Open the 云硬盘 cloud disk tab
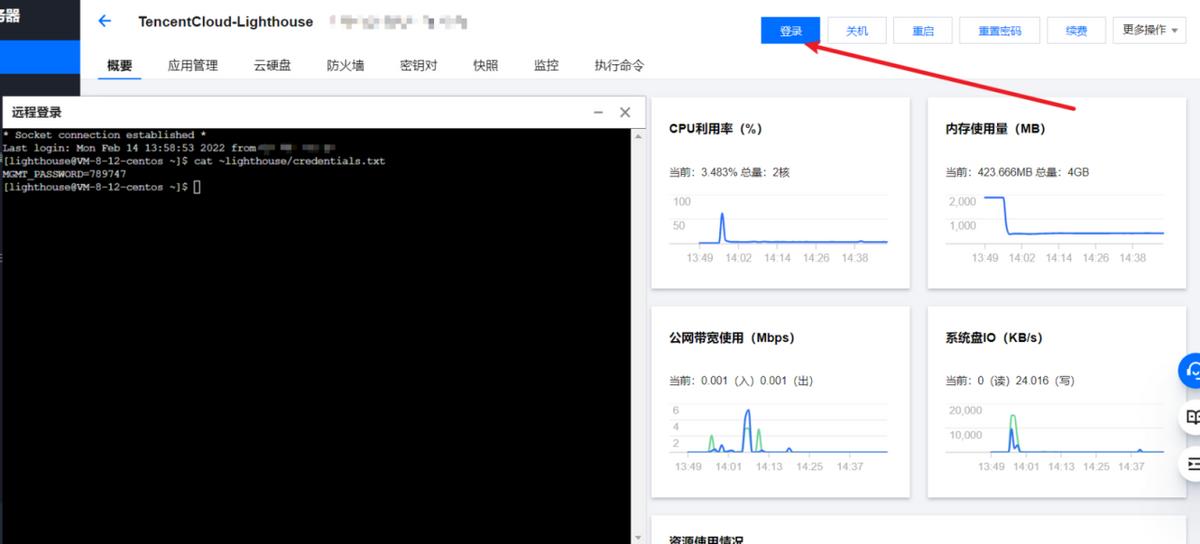The width and height of the screenshot is (1200, 544). click(x=272, y=65)
